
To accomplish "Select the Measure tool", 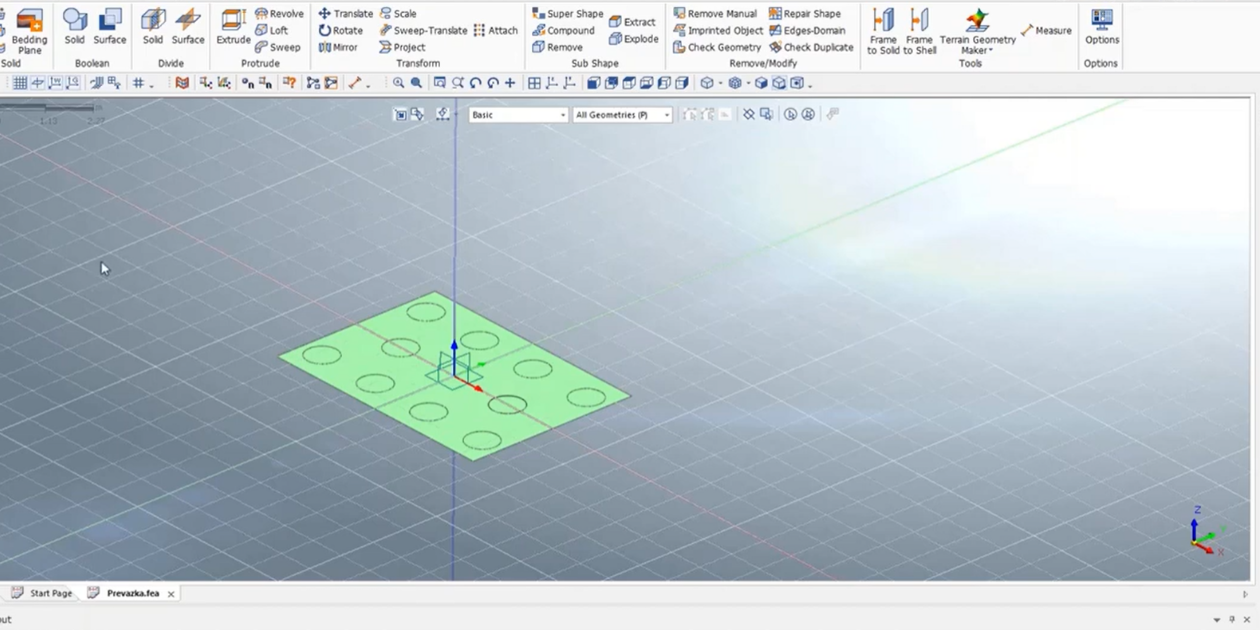I will pyautogui.click(x=1046, y=31).
